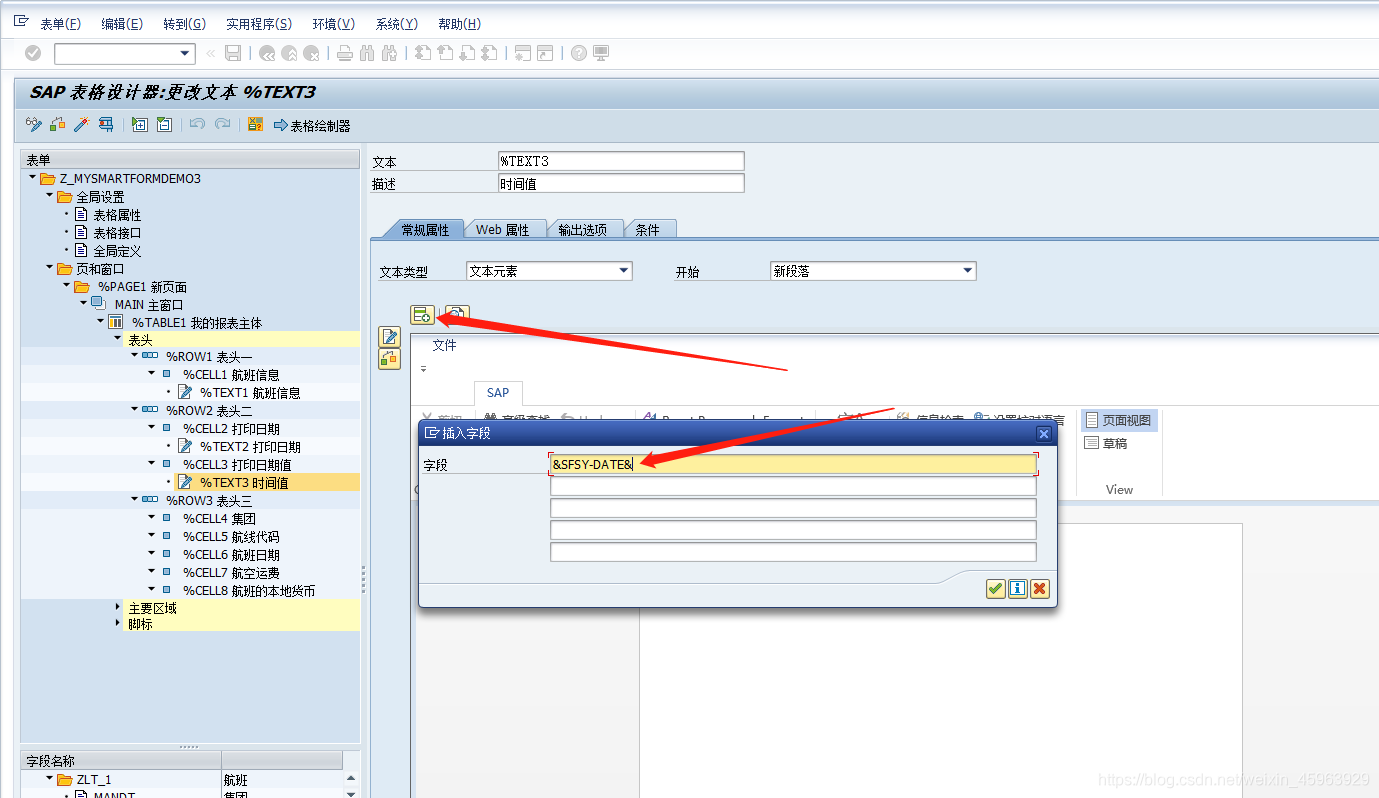Click the text editor pencil icon left of editor

[x=389, y=337]
